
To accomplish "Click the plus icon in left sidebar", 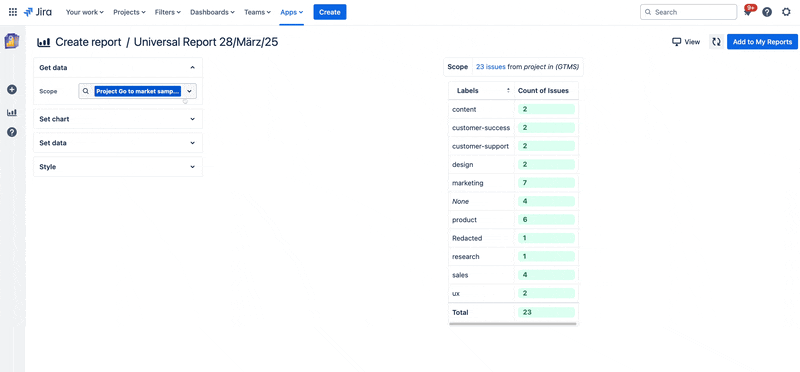I will click(x=12, y=89).
